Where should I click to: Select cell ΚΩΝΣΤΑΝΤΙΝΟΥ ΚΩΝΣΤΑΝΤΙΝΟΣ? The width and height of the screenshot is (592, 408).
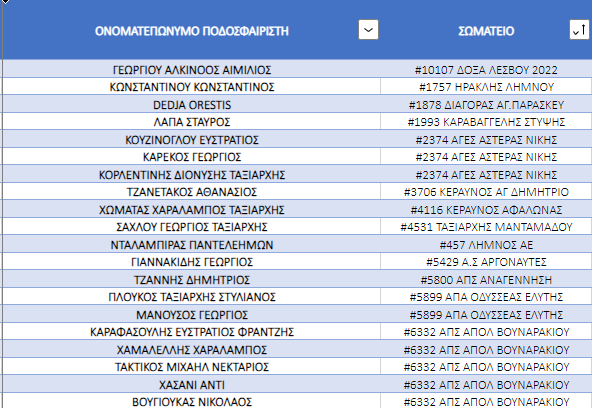pyautogui.click(x=191, y=86)
